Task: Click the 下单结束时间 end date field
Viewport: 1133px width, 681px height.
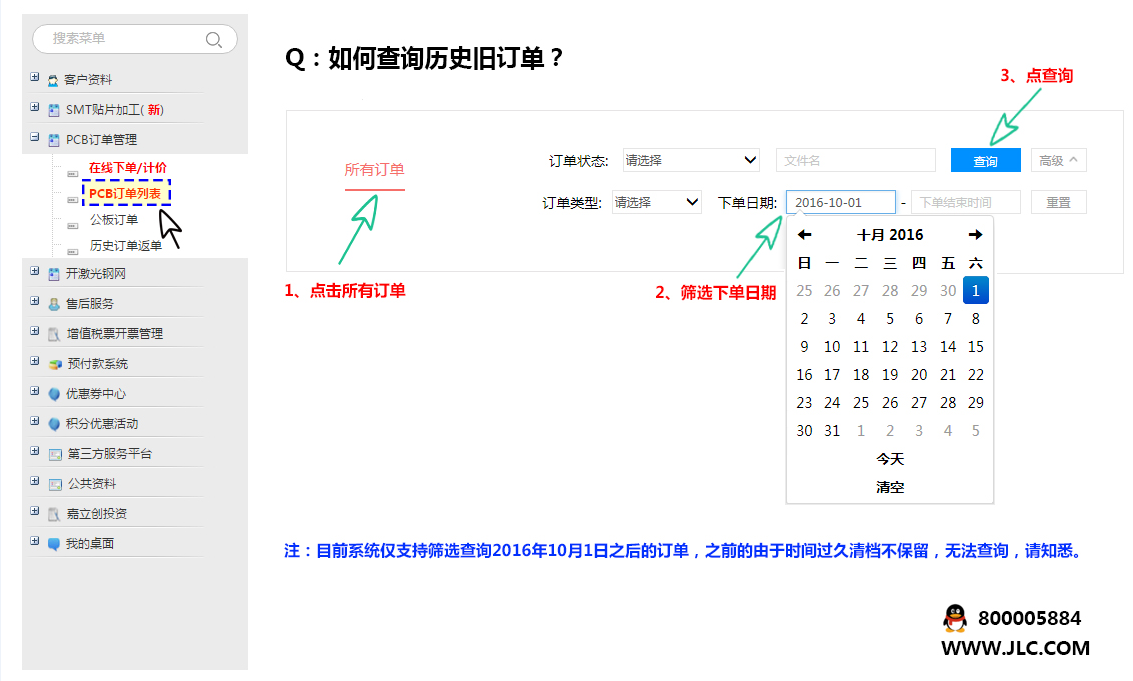Action: pyautogui.click(x=965, y=202)
